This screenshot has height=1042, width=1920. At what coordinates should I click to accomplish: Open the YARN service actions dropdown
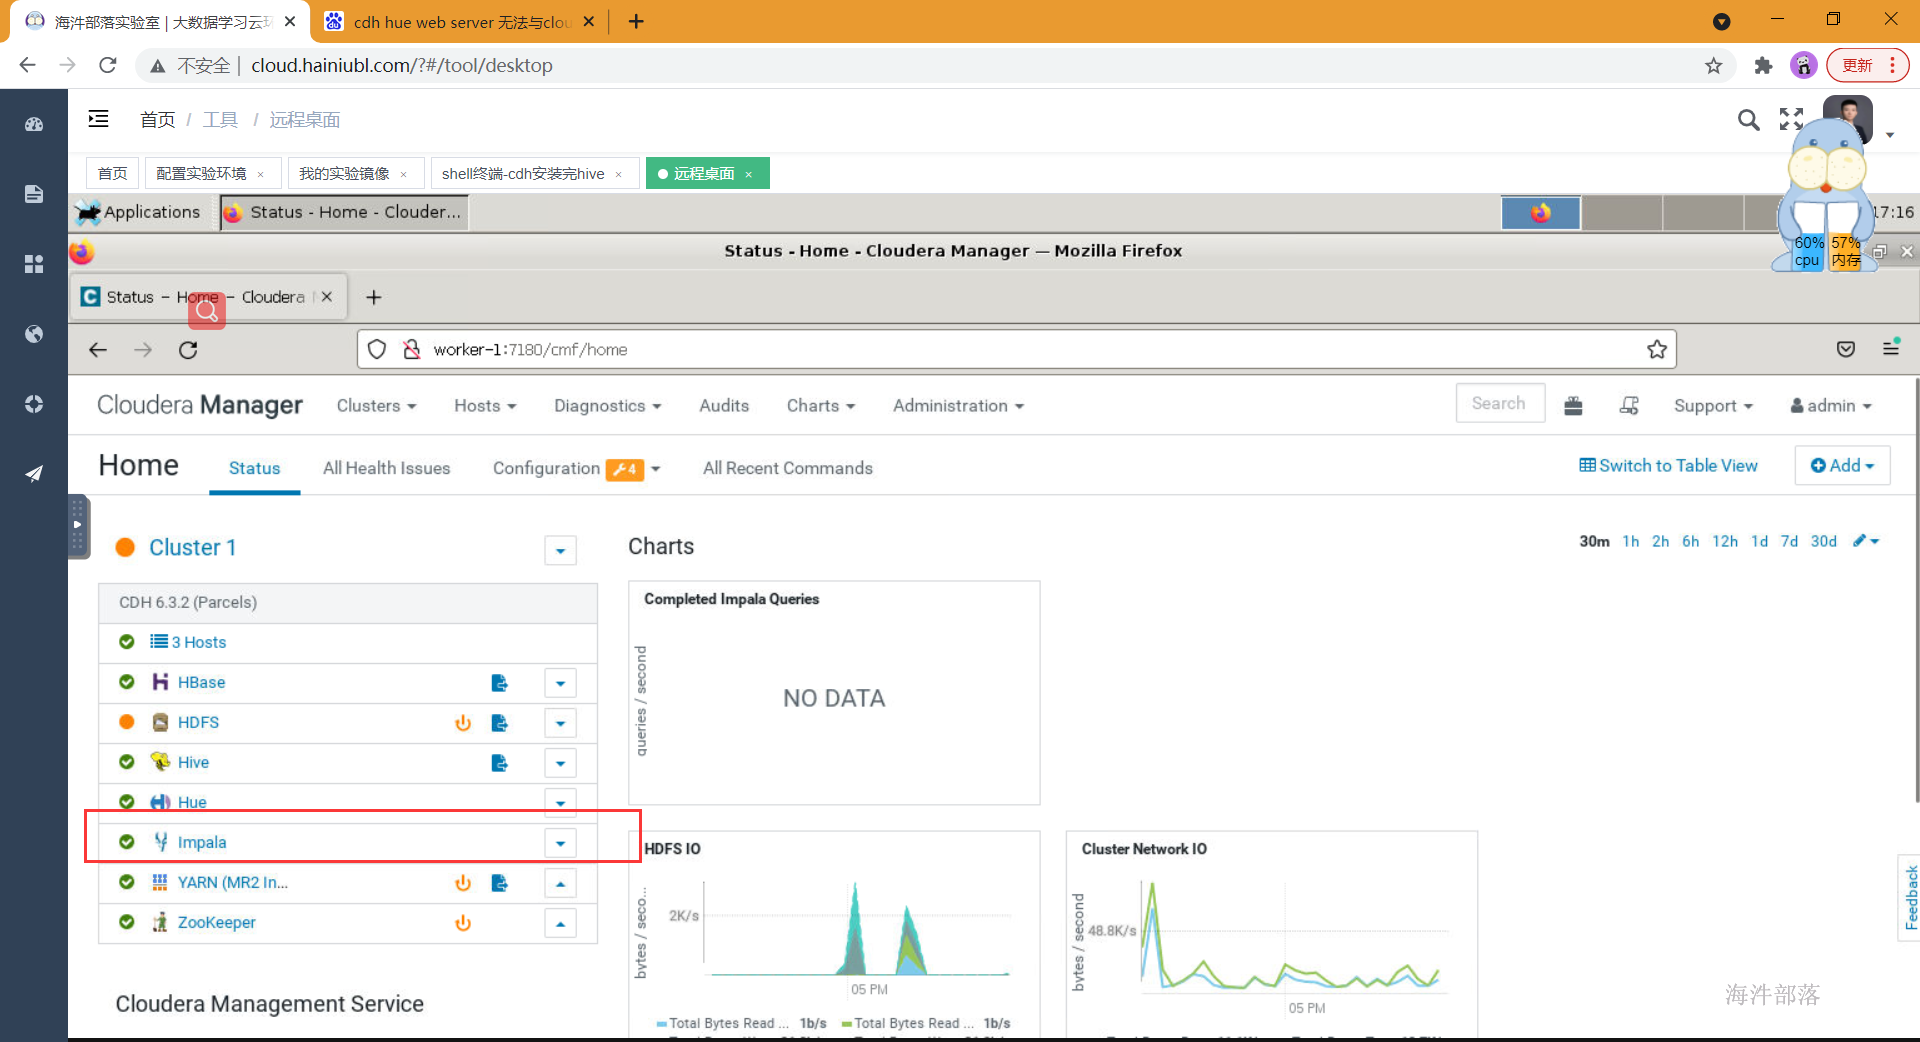560,883
